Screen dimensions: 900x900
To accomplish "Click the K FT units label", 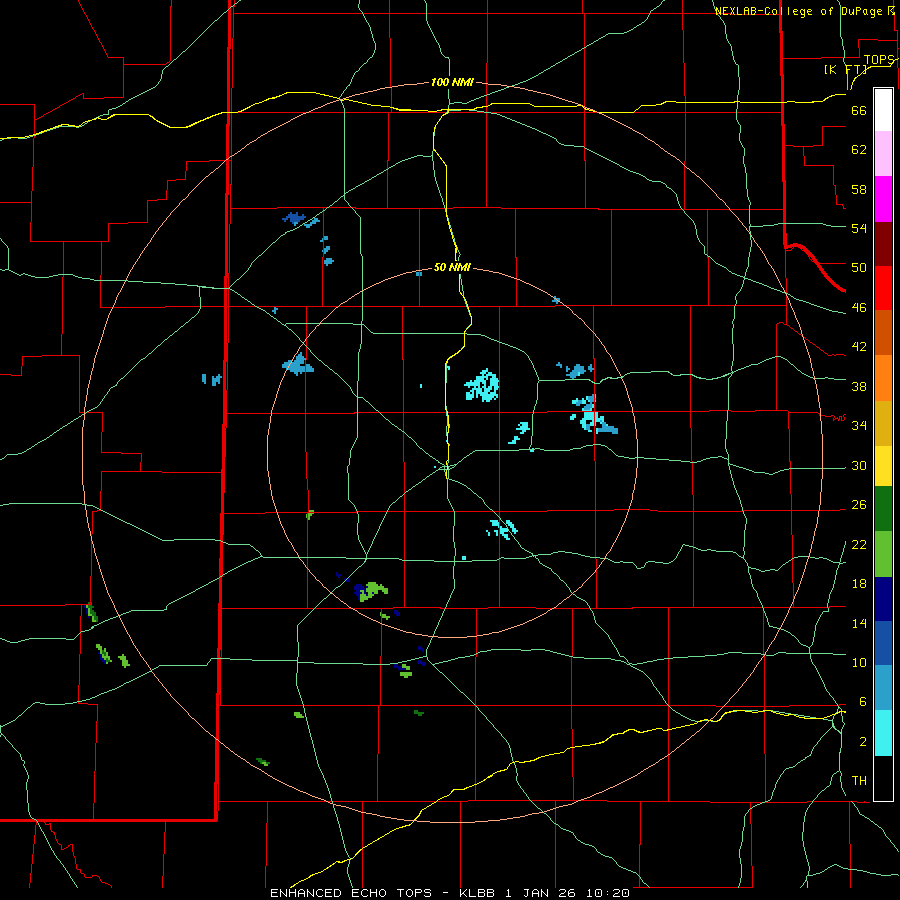I will pyautogui.click(x=846, y=70).
